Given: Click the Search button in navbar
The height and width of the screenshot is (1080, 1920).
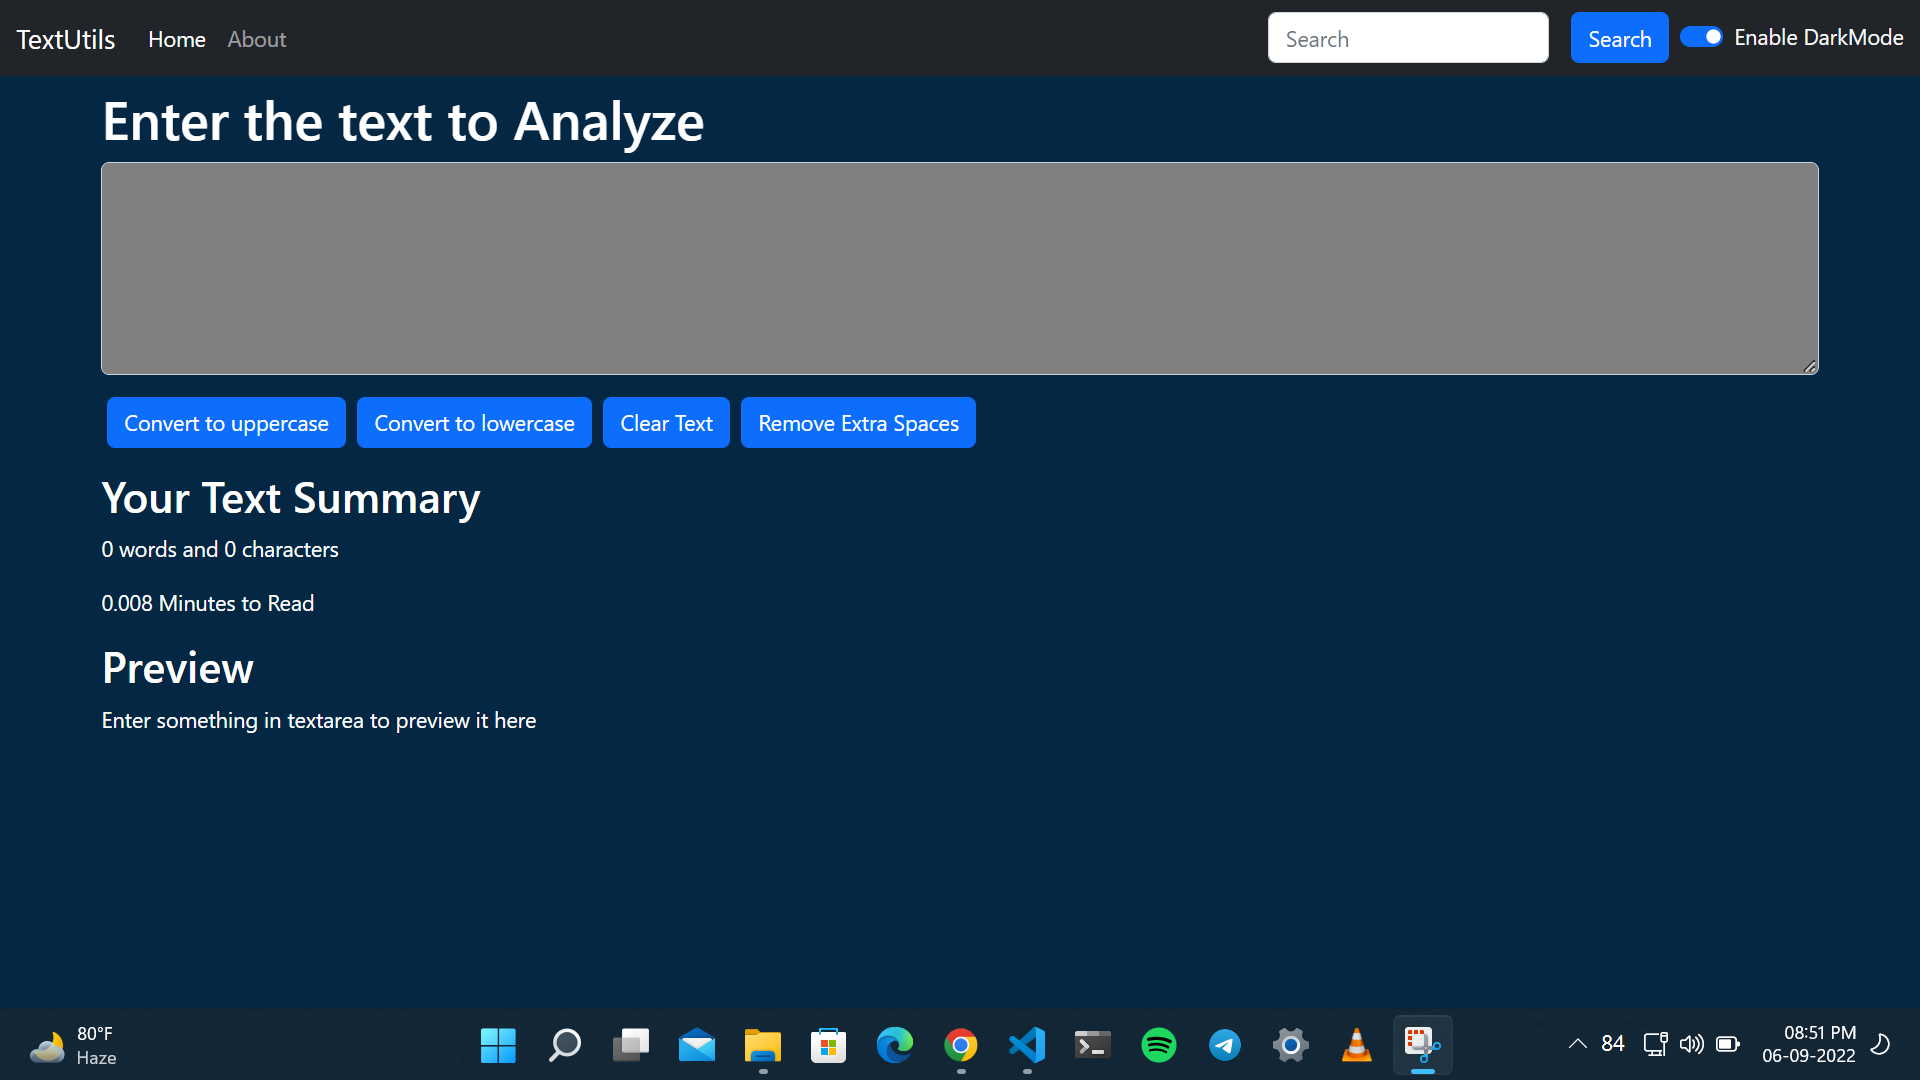Looking at the screenshot, I should pos(1619,38).
